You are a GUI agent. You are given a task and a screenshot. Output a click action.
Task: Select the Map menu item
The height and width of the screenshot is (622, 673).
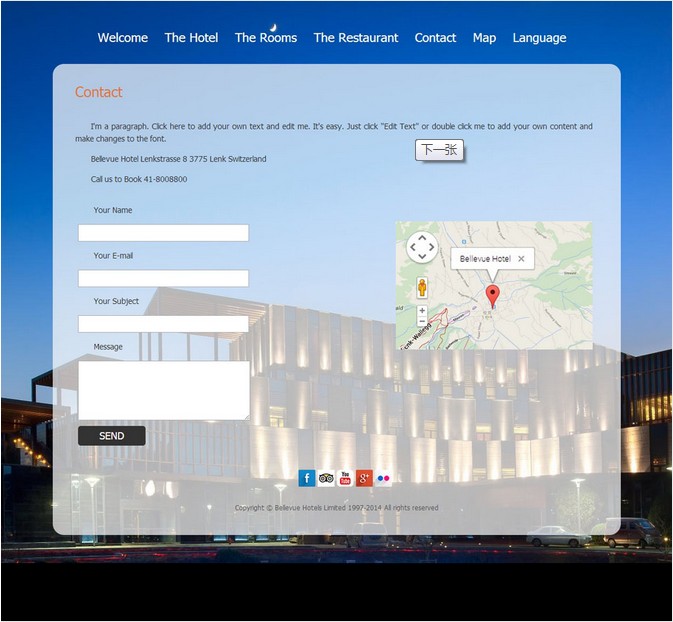[484, 38]
